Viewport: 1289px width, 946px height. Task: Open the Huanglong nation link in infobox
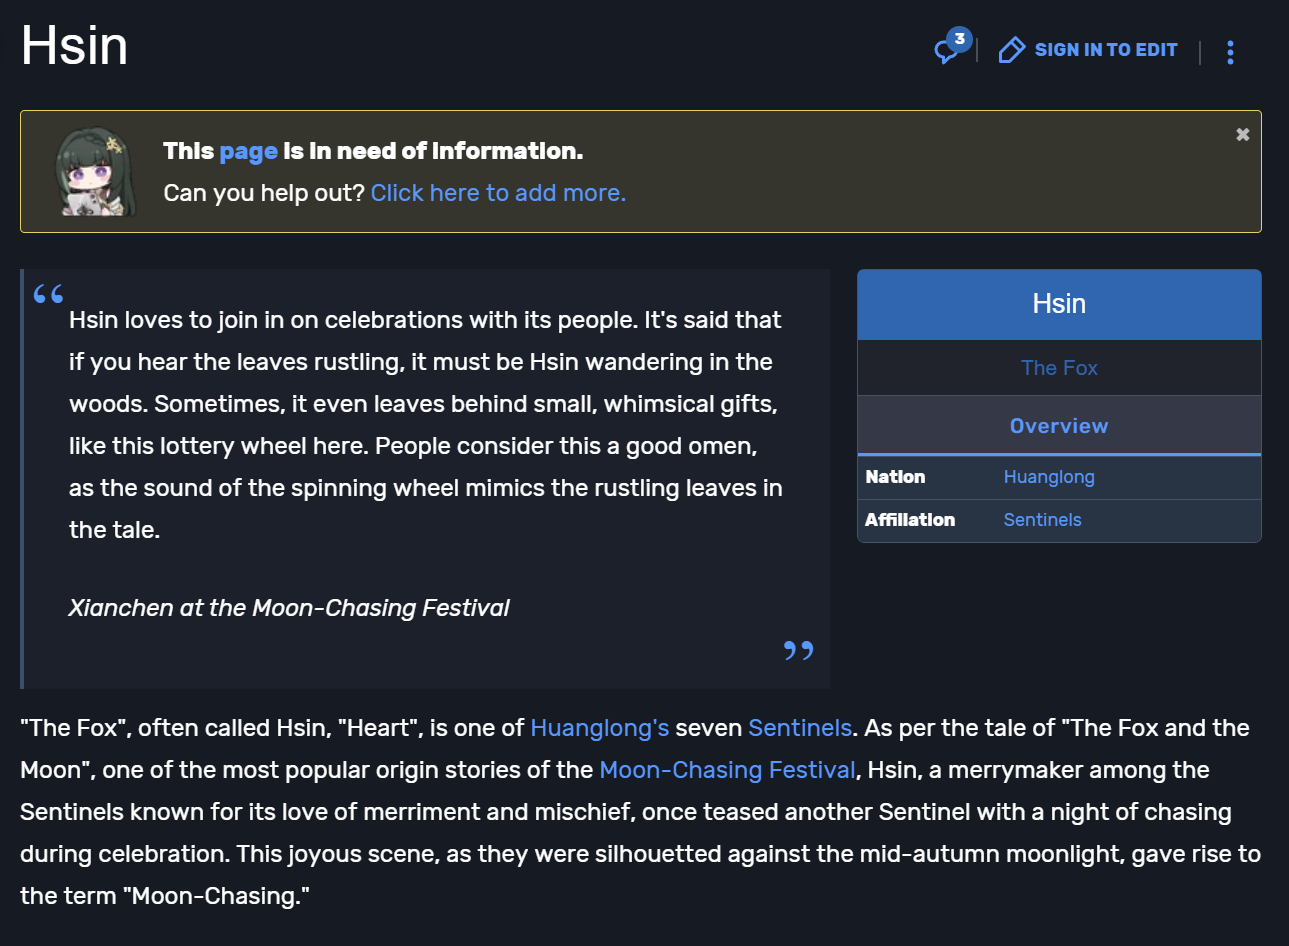click(x=1049, y=477)
